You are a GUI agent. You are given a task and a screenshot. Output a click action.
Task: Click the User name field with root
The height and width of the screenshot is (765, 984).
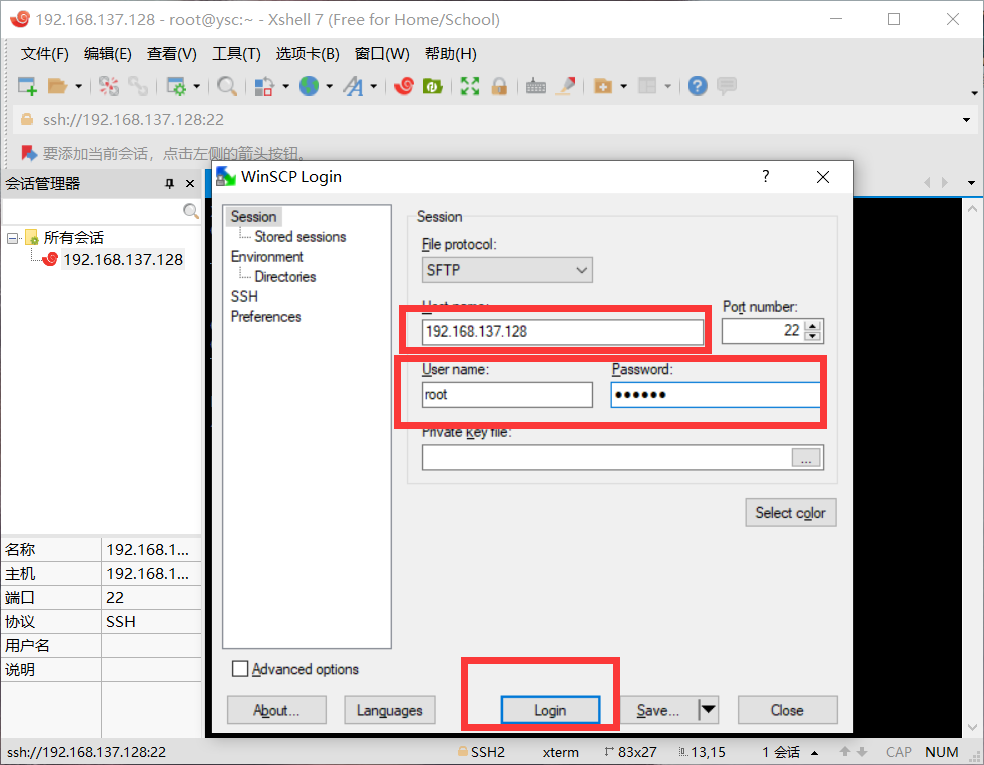pos(507,395)
